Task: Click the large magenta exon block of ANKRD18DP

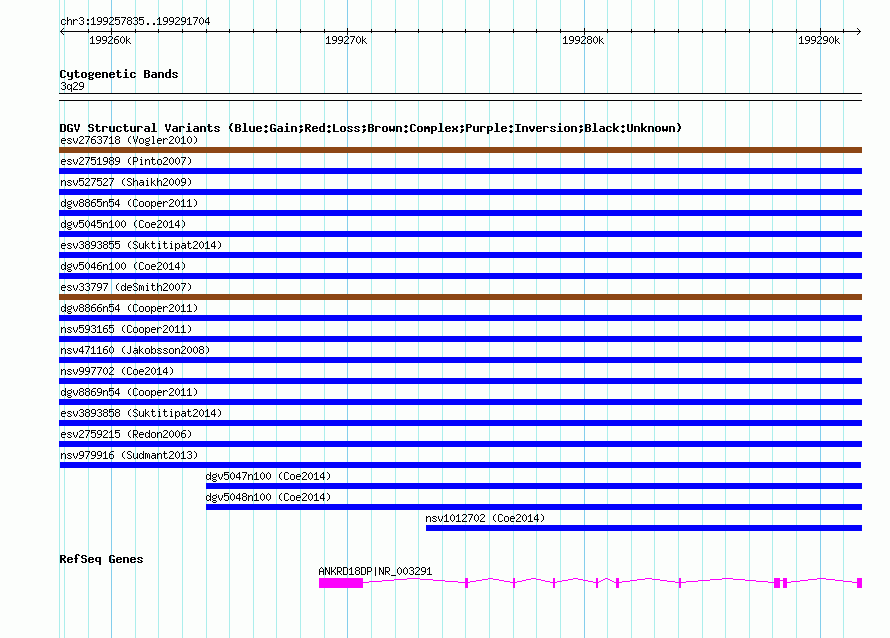Action: [x=340, y=582]
